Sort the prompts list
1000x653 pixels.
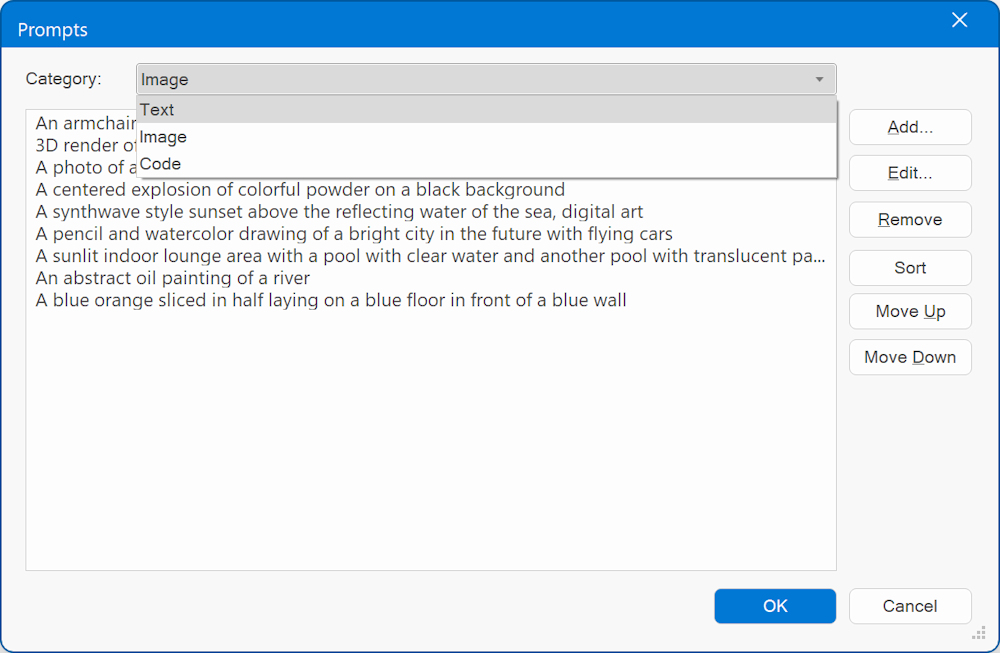910,268
